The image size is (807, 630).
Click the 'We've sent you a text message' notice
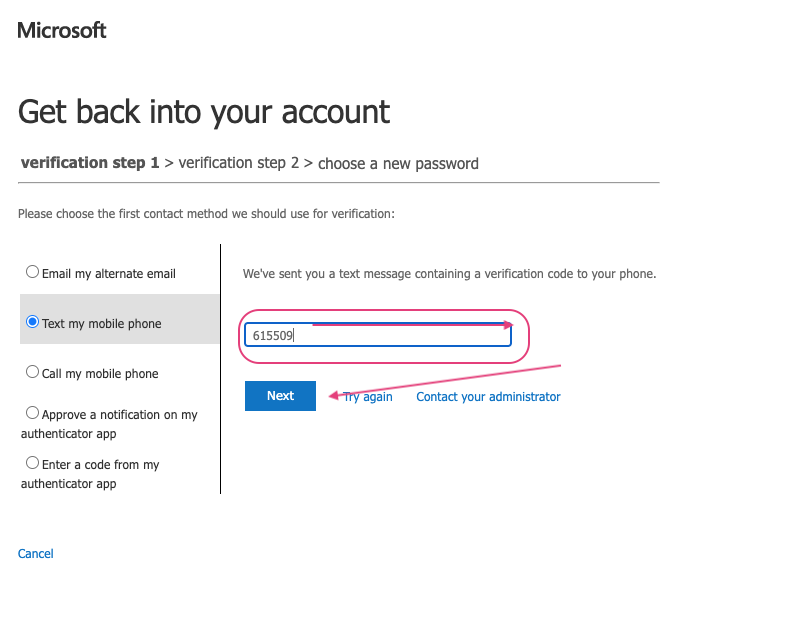(x=449, y=274)
